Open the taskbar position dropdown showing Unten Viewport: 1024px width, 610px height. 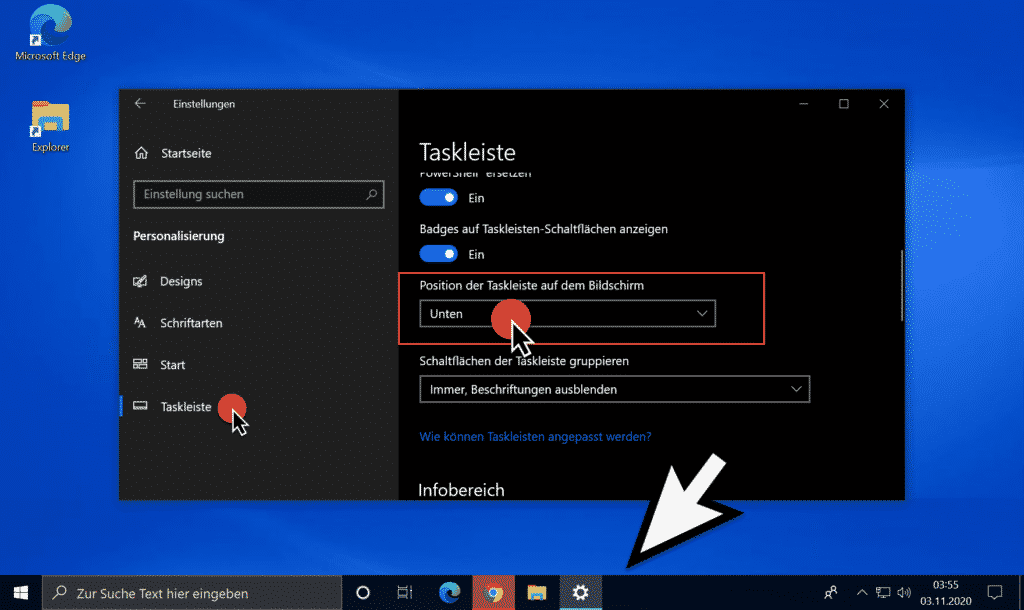click(x=568, y=313)
